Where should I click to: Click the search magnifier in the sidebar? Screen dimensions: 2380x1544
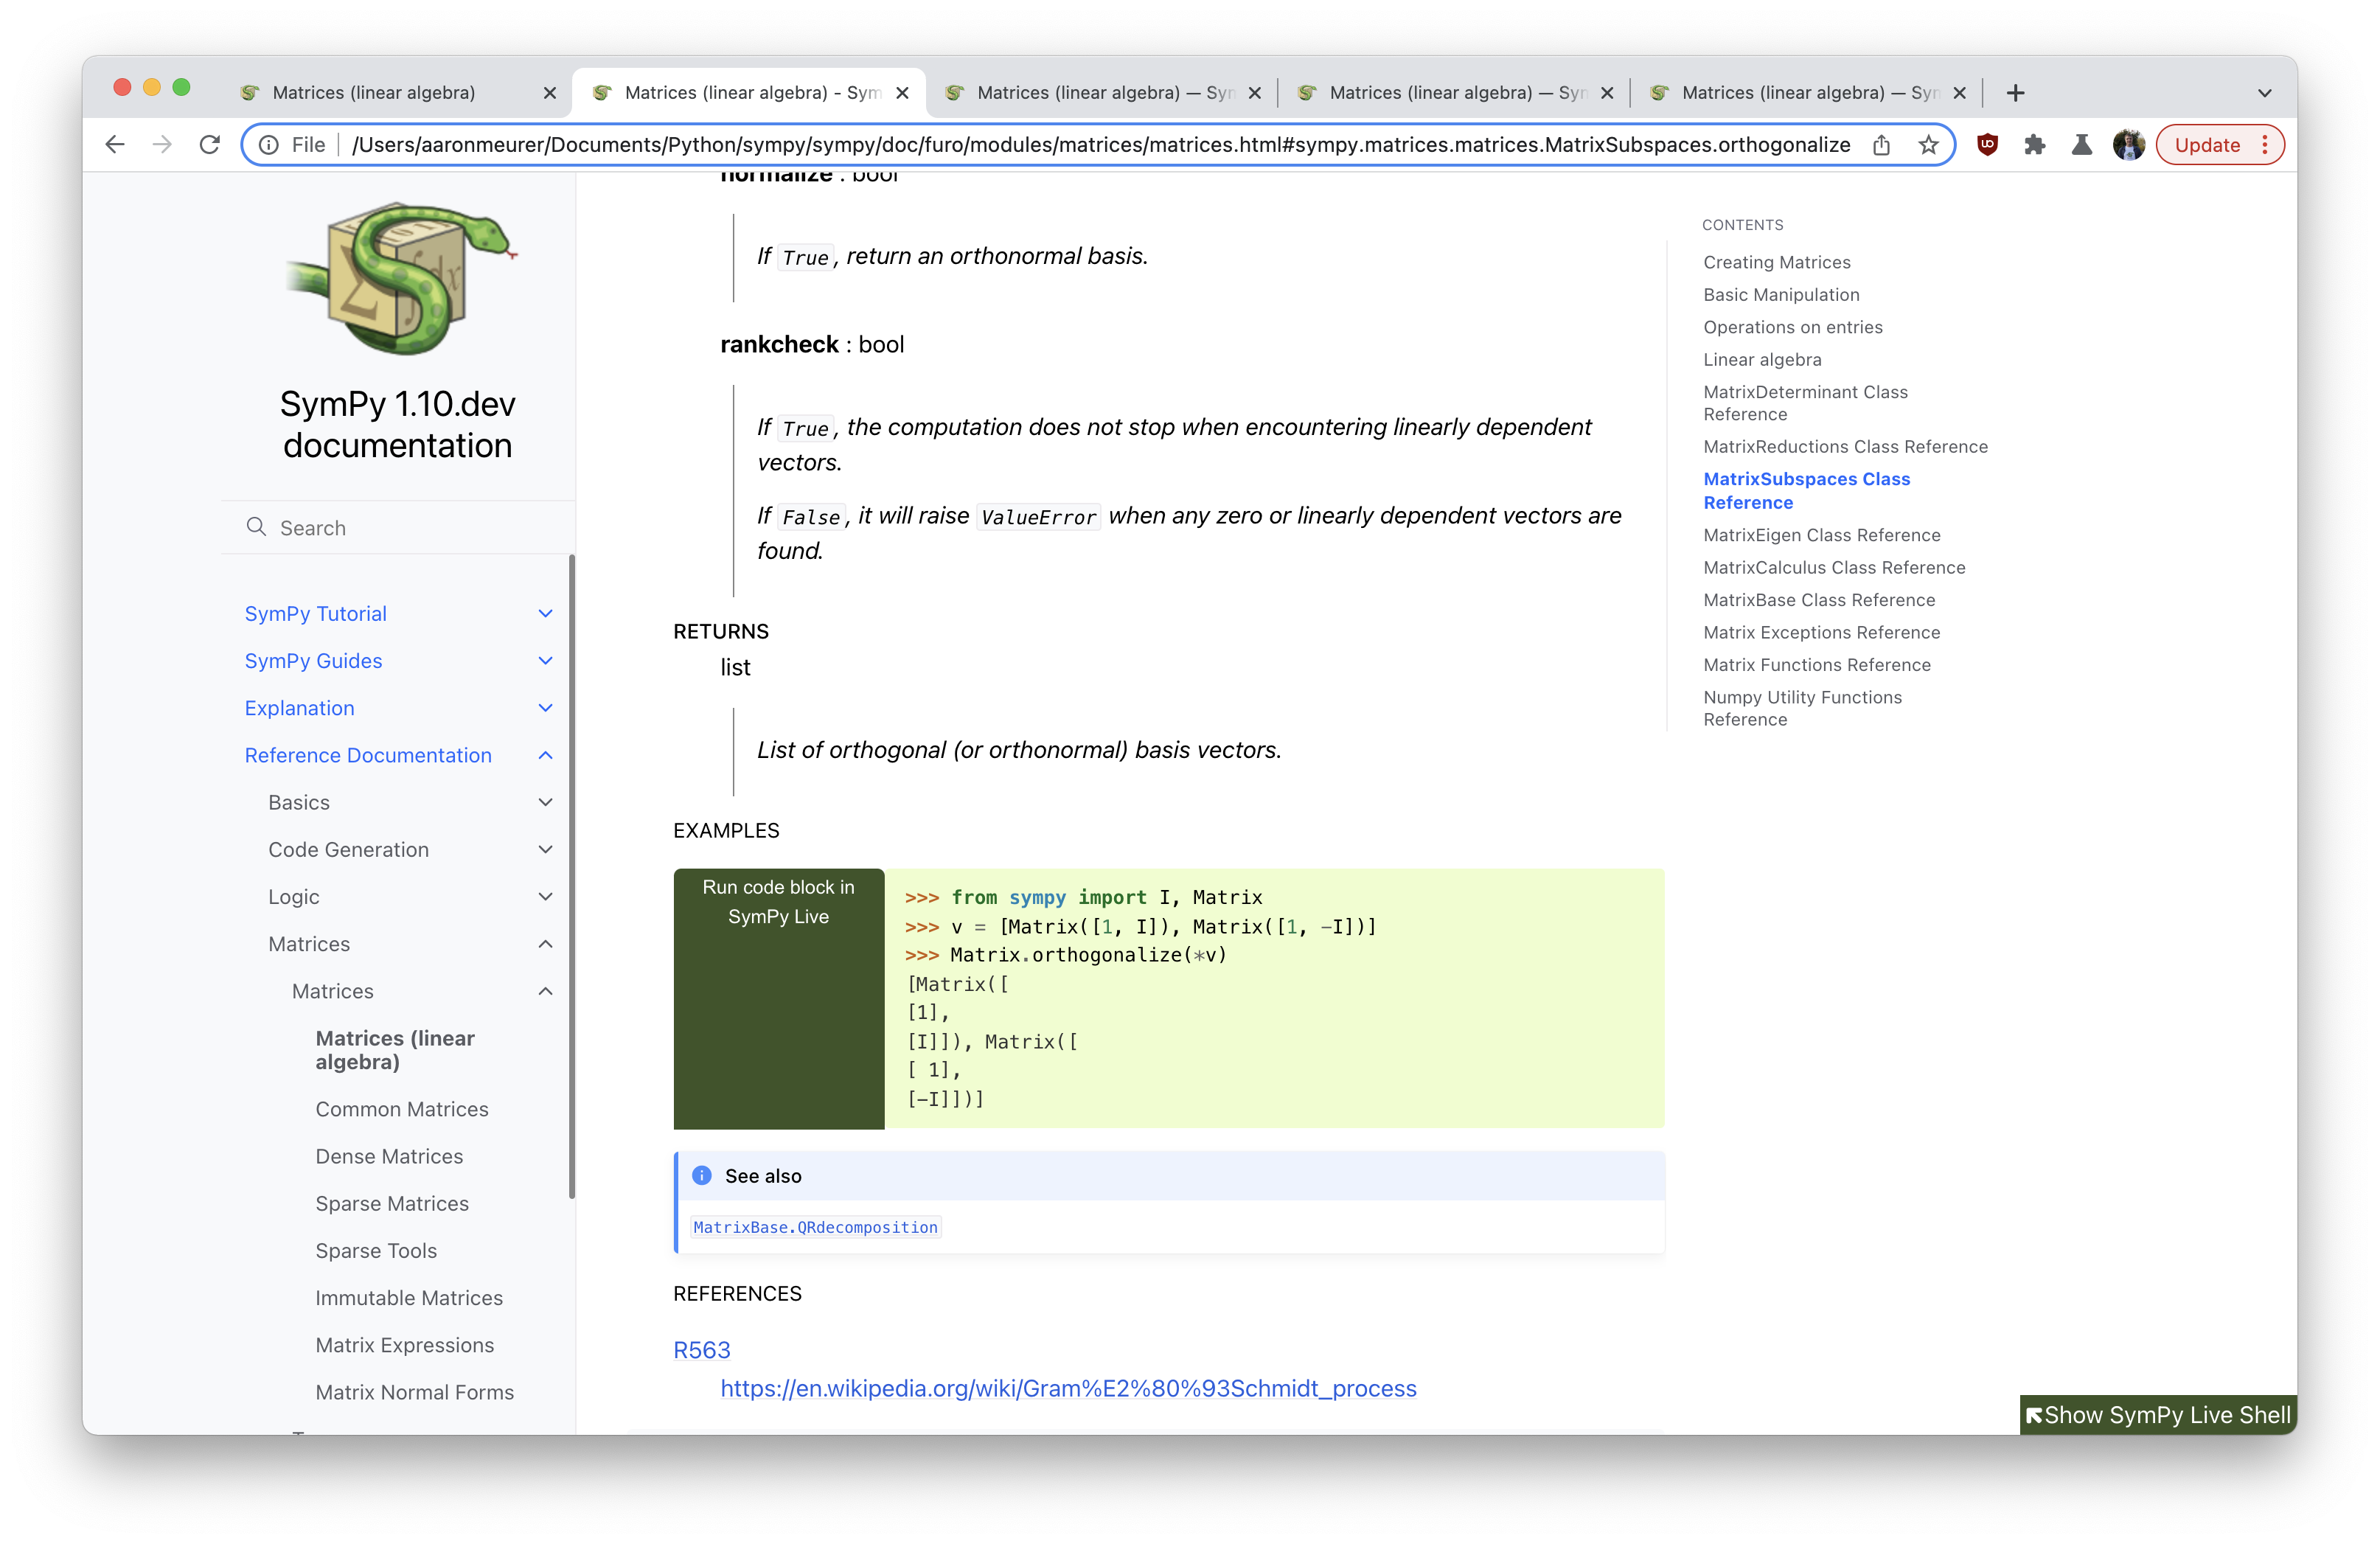[x=256, y=527]
